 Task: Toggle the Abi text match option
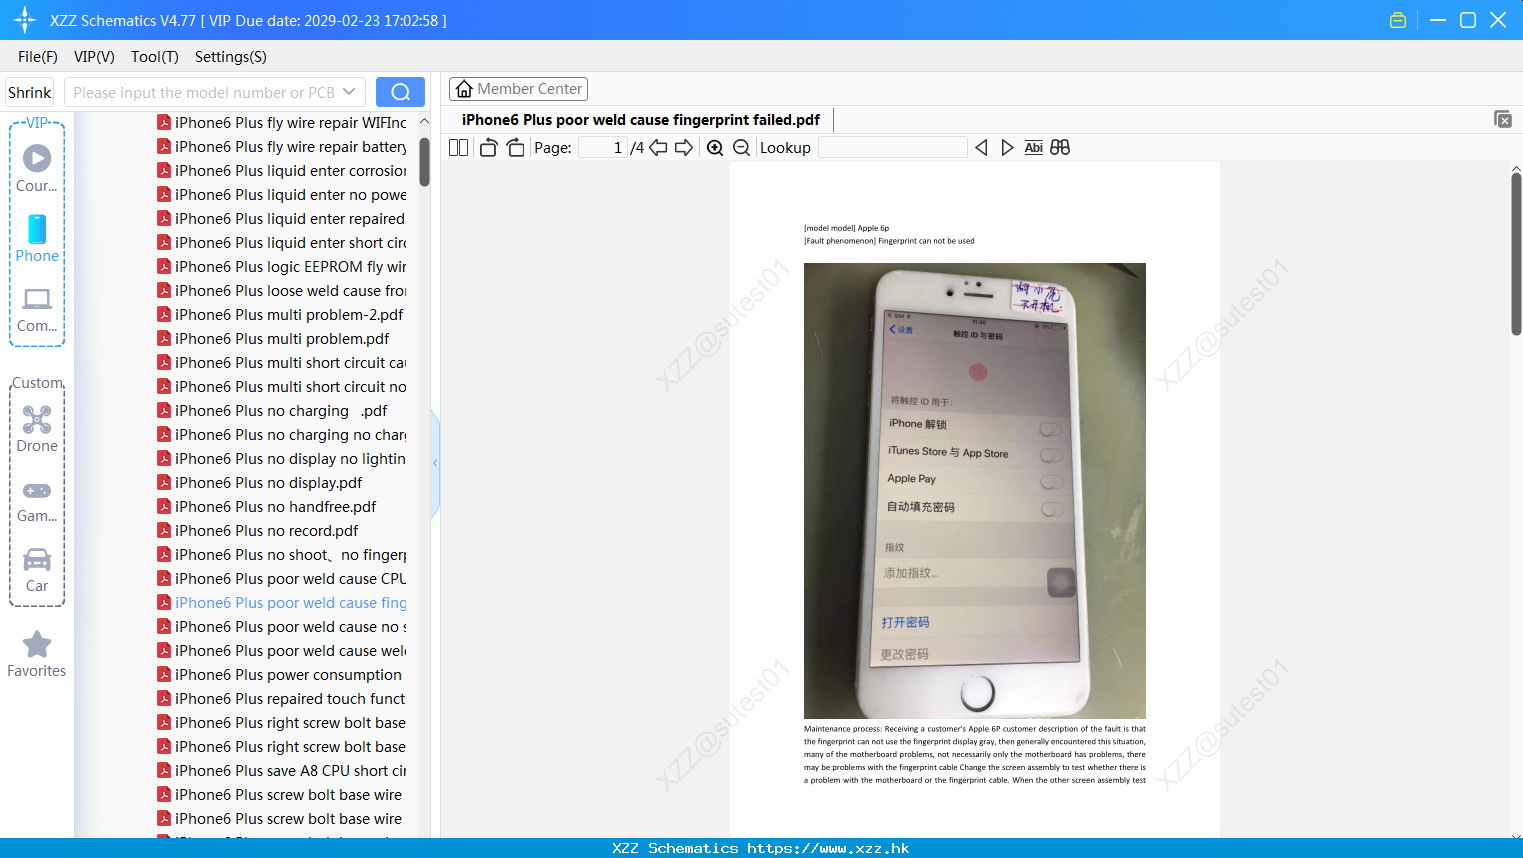coord(1034,147)
